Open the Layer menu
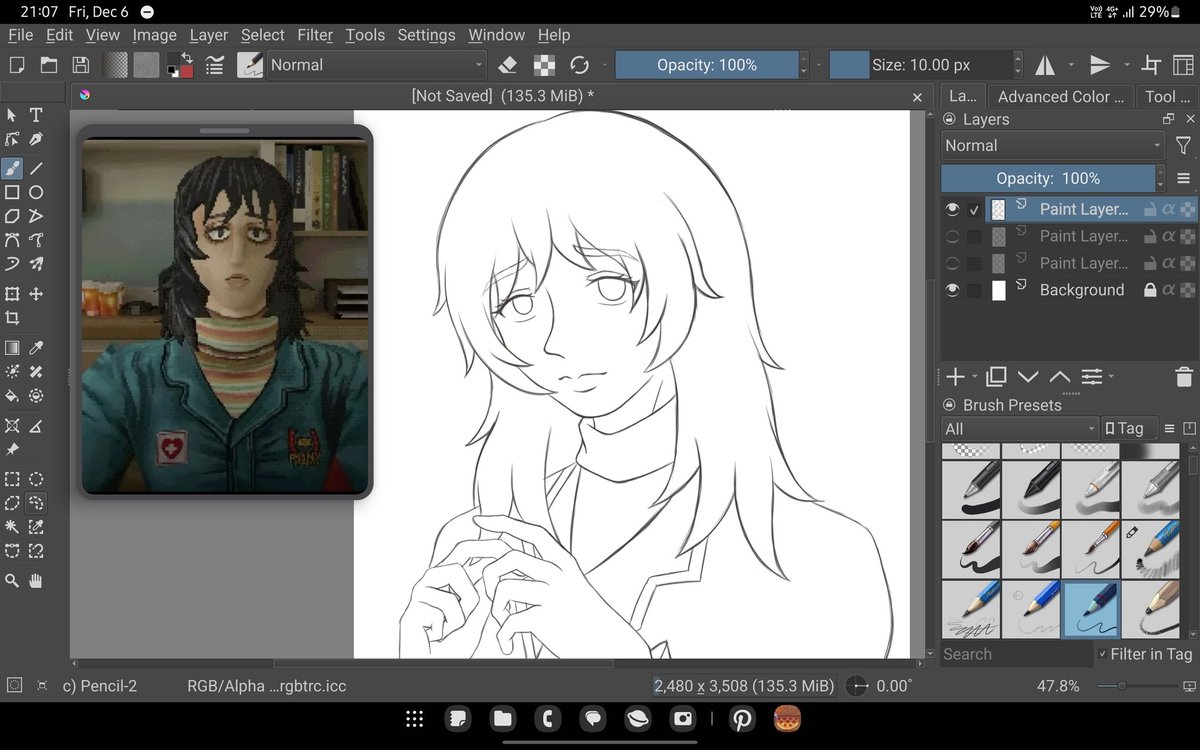Image resolution: width=1200 pixels, height=750 pixels. coord(209,34)
